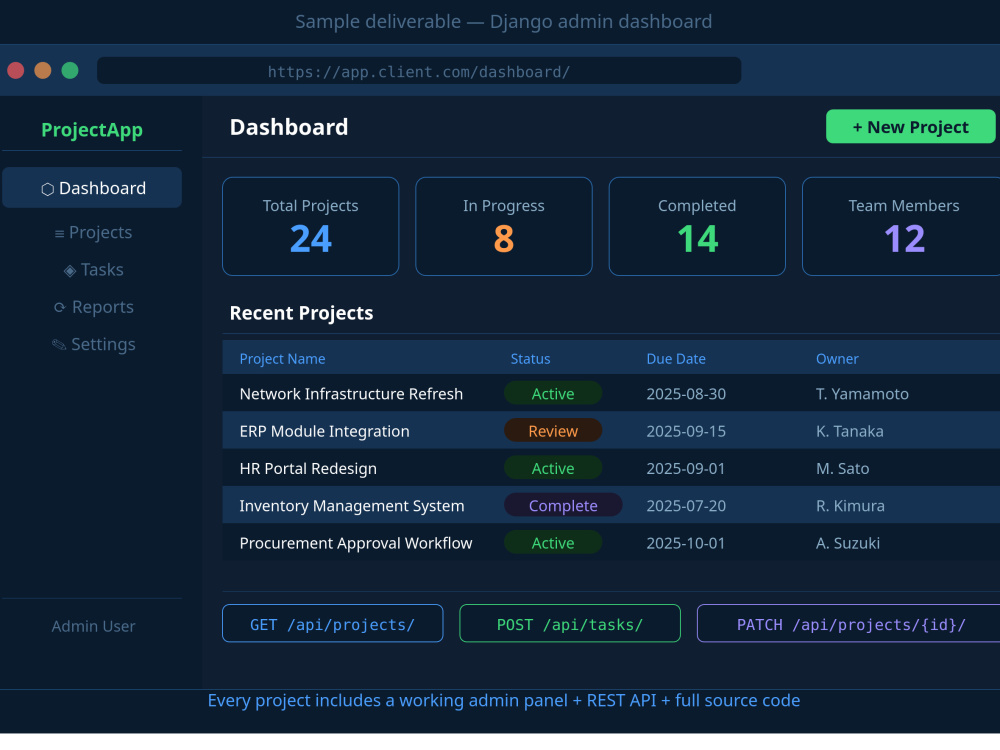Open the Completed card

(697, 226)
